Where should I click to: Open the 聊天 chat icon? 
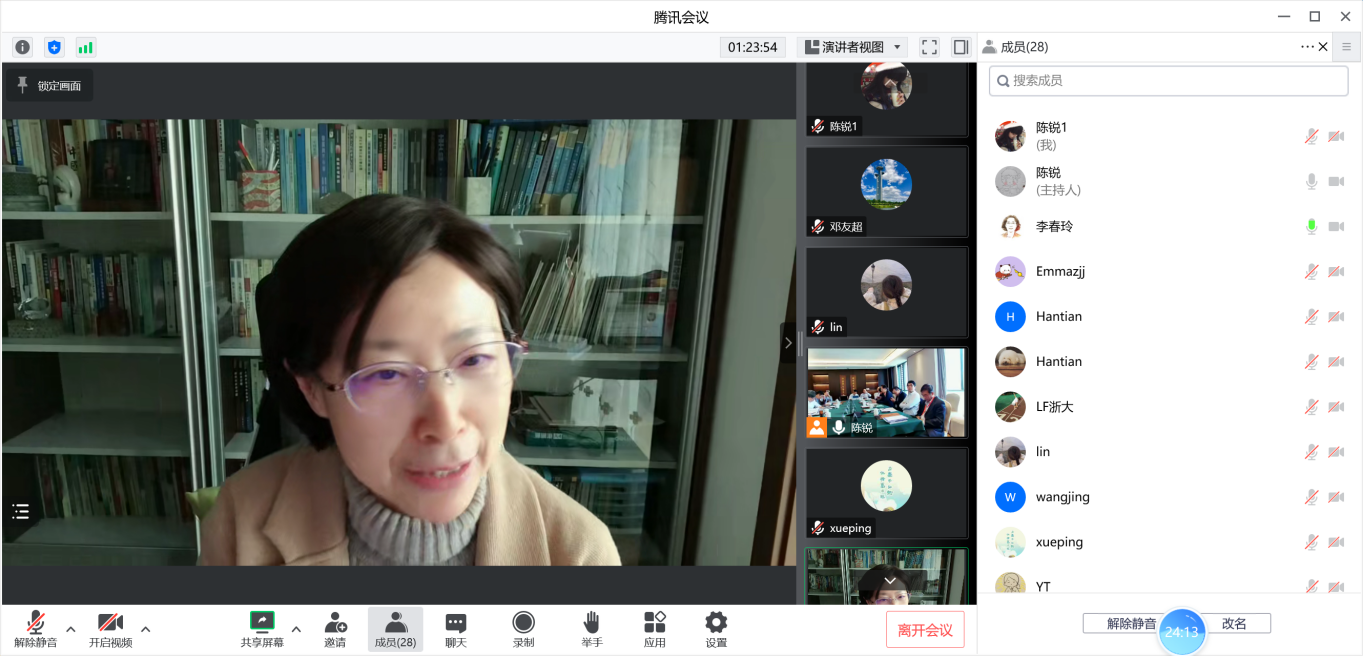point(456,630)
